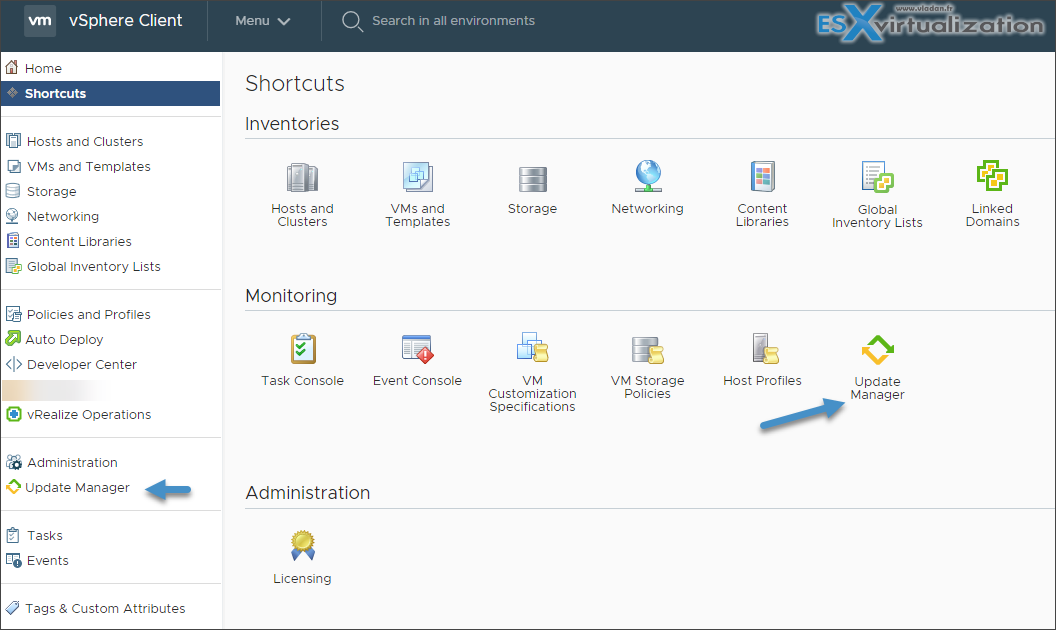1056x630 pixels.
Task: Open the Content Libraries shortcut icon
Action: 762,178
